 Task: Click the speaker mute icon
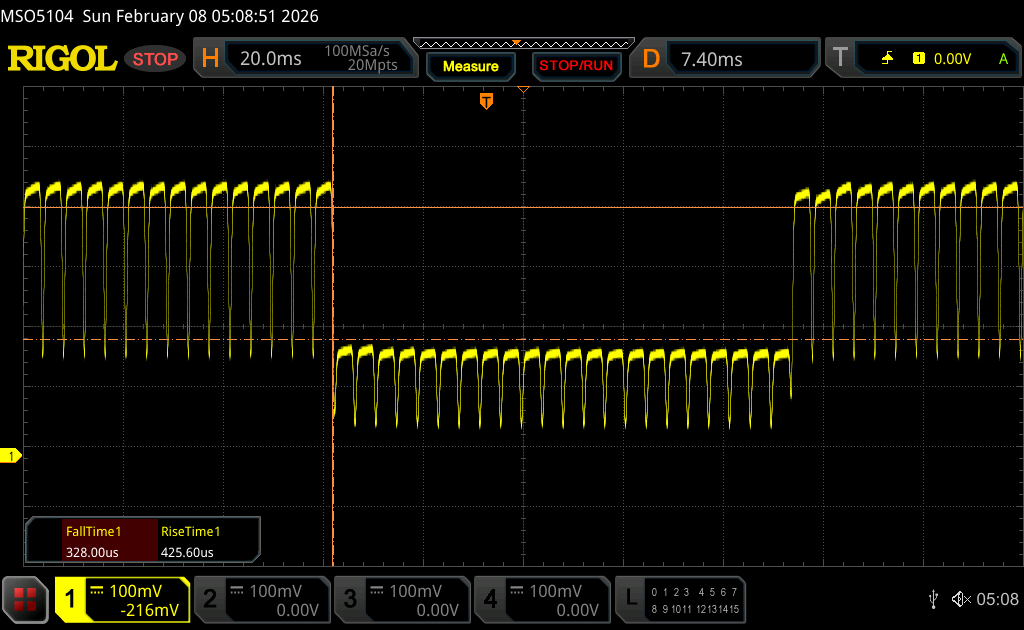tap(960, 599)
